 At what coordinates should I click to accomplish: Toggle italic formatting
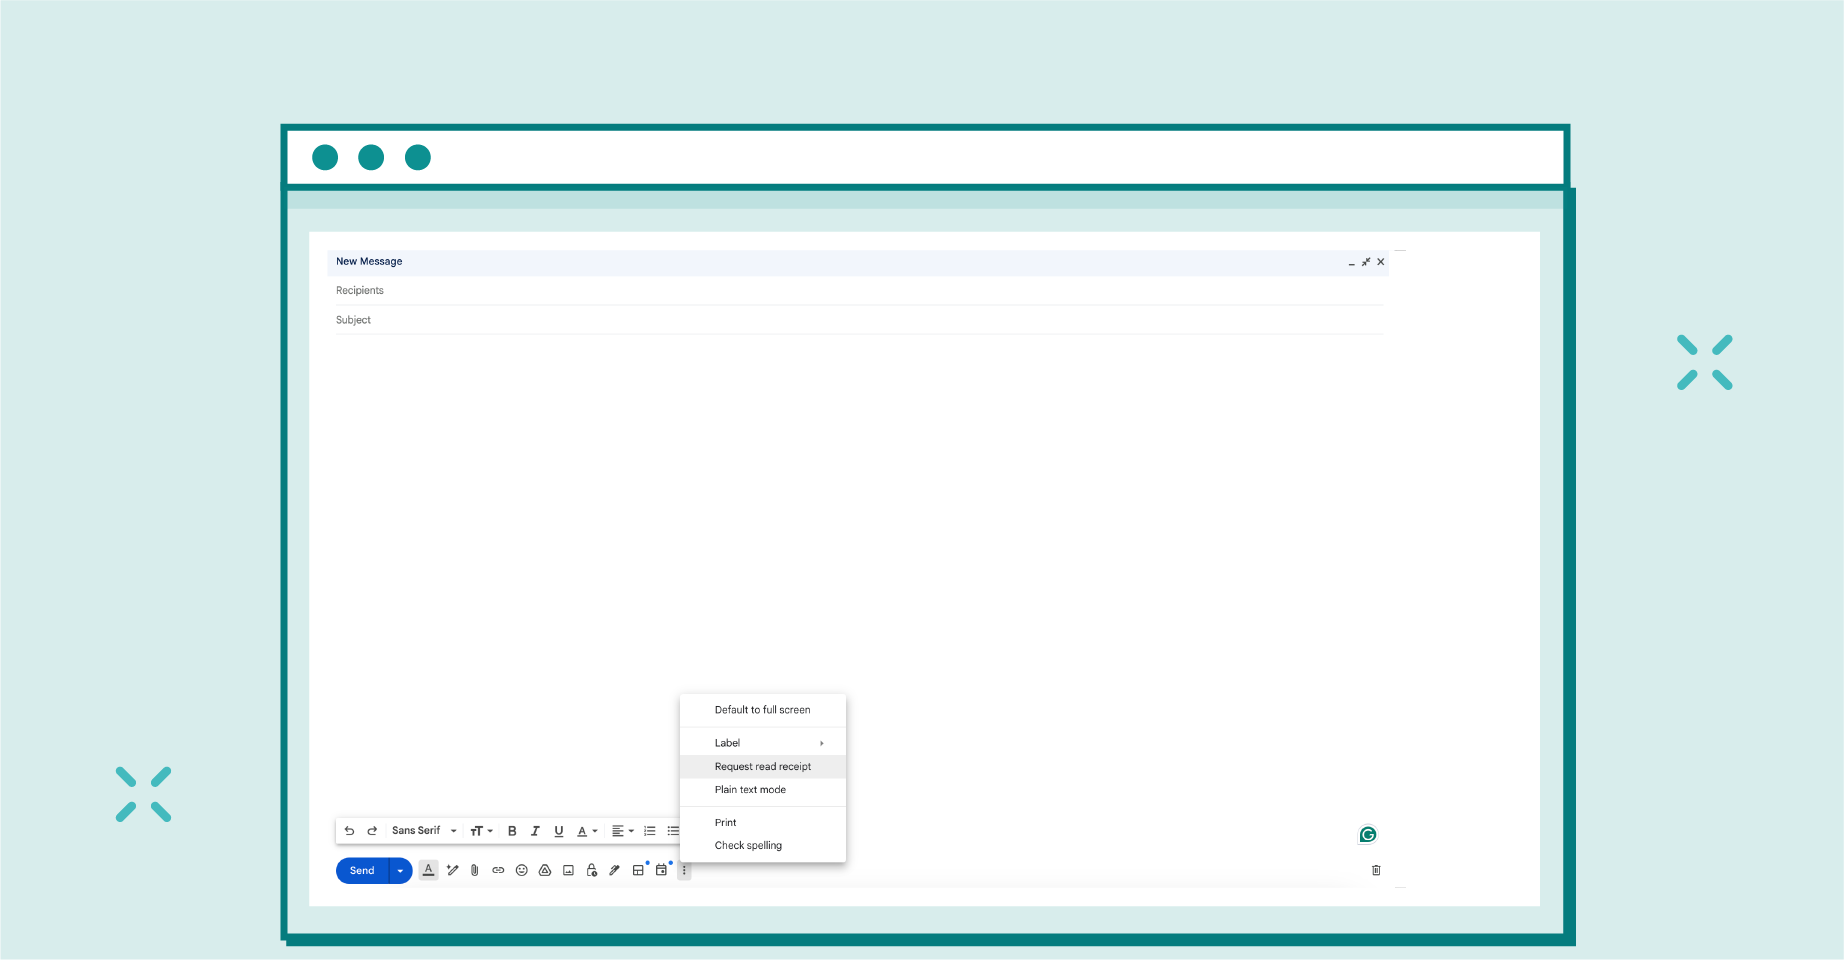[x=535, y=831]
